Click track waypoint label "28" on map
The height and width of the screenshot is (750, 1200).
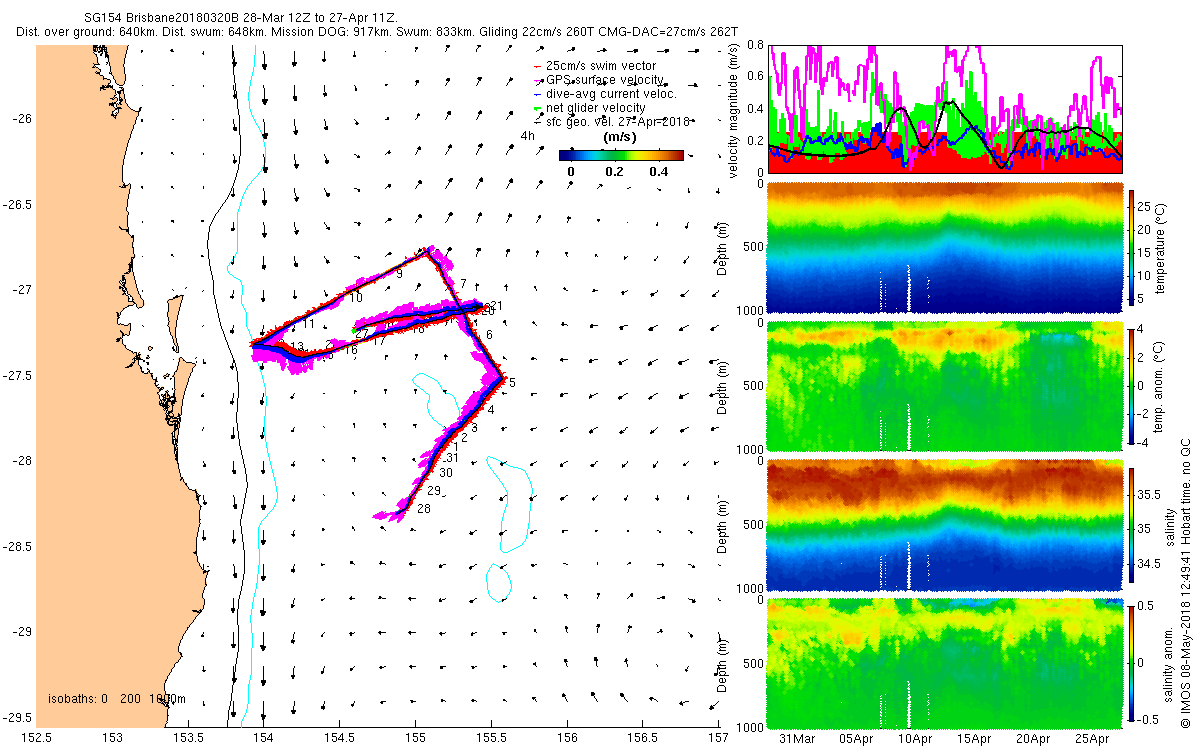pos(424,509)
